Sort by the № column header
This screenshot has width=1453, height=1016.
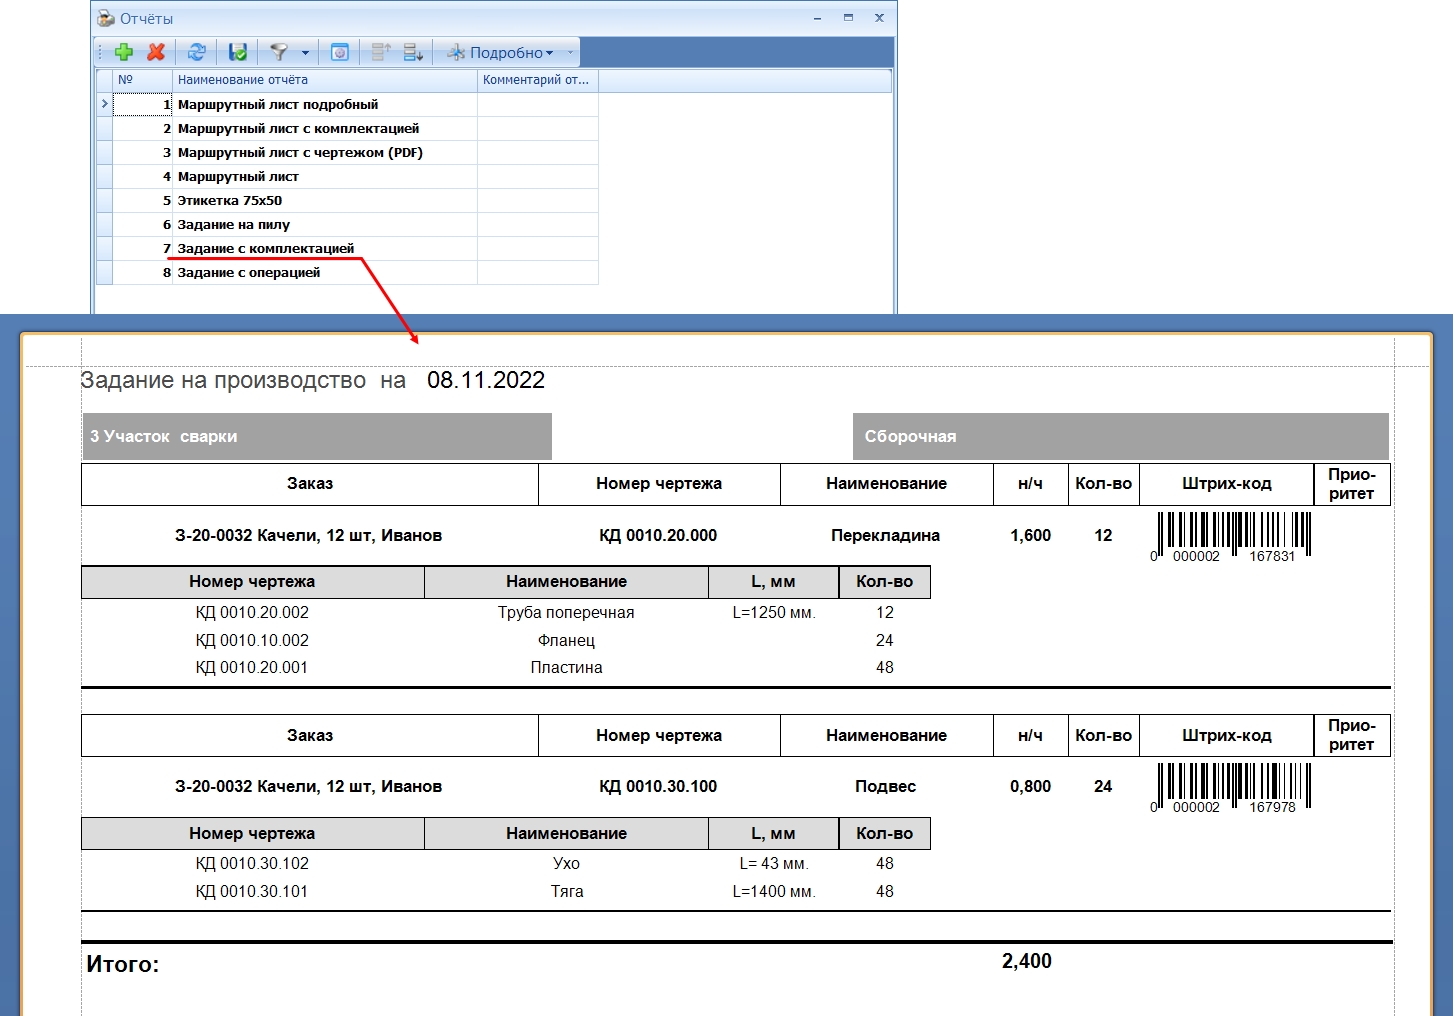click(143, 80)
